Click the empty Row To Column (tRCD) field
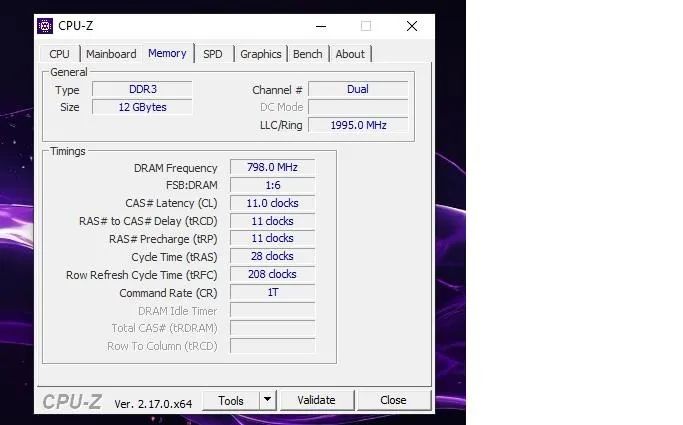 (x=272, y=346)
